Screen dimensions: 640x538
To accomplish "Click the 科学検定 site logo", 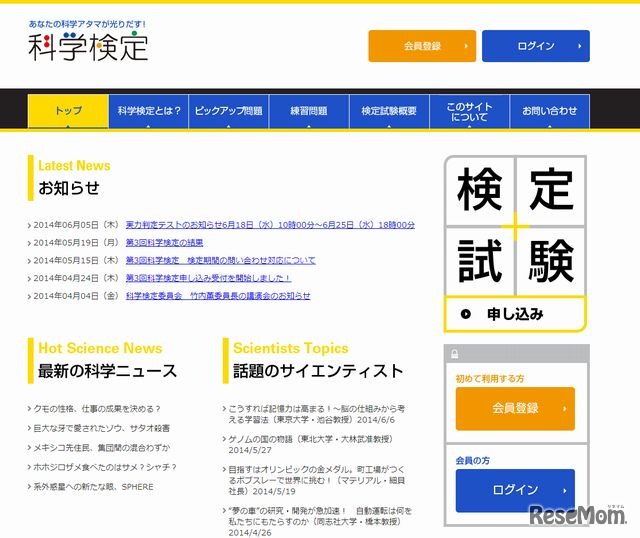I will tap(88, 47).
